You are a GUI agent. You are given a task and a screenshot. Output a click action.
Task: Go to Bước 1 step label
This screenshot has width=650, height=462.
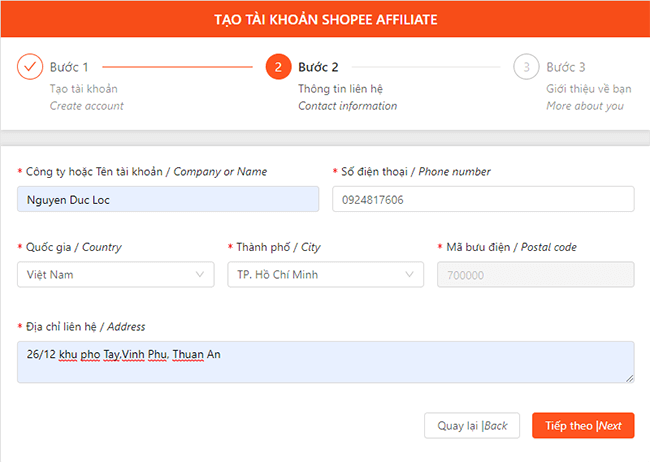[69, 67]
